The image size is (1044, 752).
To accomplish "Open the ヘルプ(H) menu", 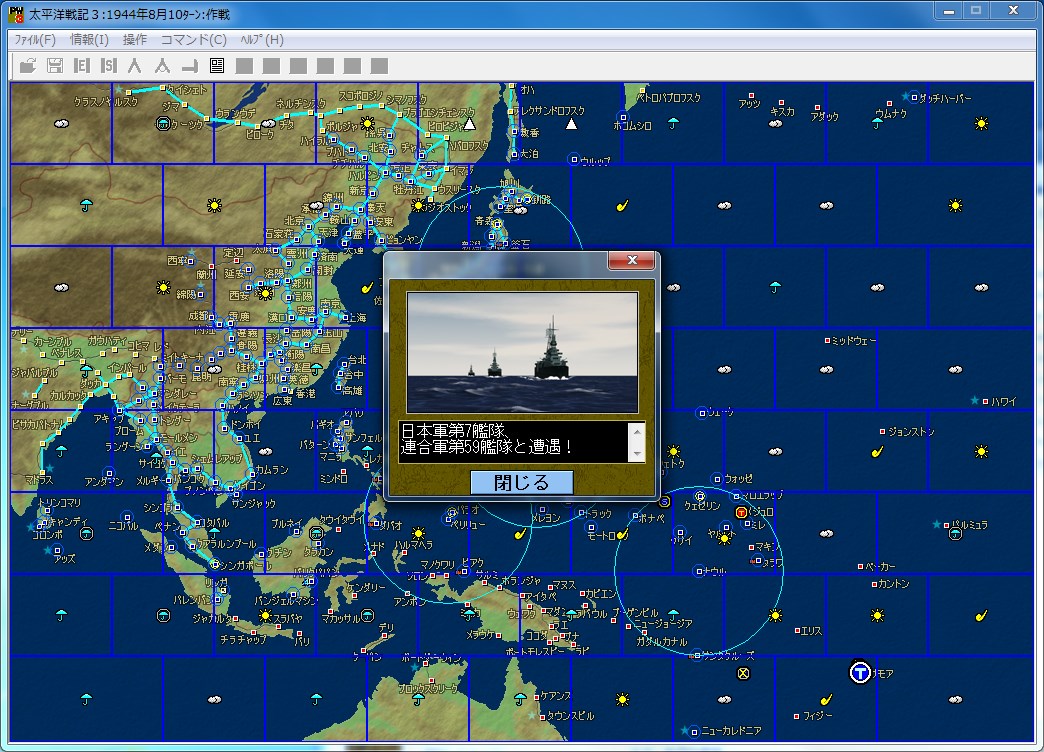I will [x=262, y=40].
